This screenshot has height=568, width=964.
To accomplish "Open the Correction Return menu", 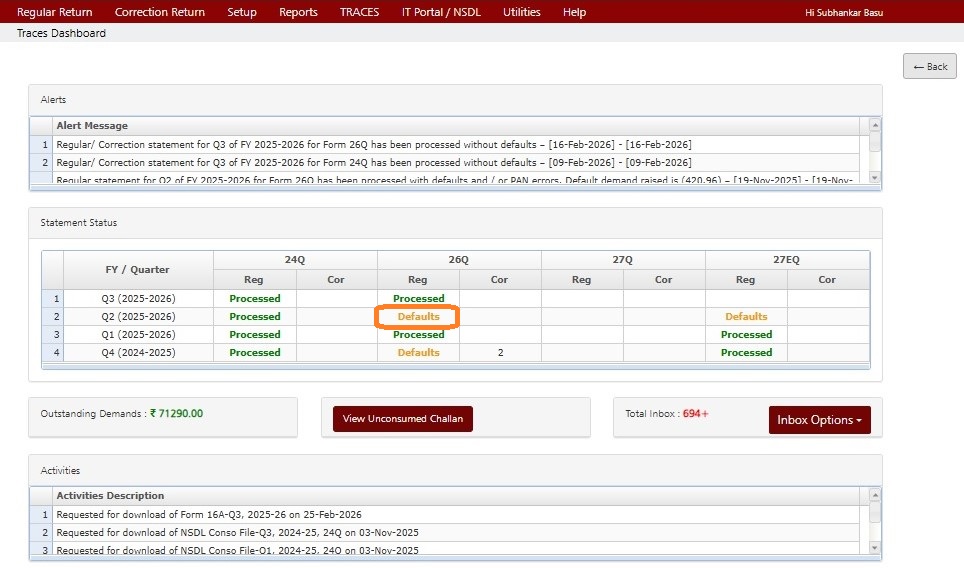I will [x=160, y=12].
